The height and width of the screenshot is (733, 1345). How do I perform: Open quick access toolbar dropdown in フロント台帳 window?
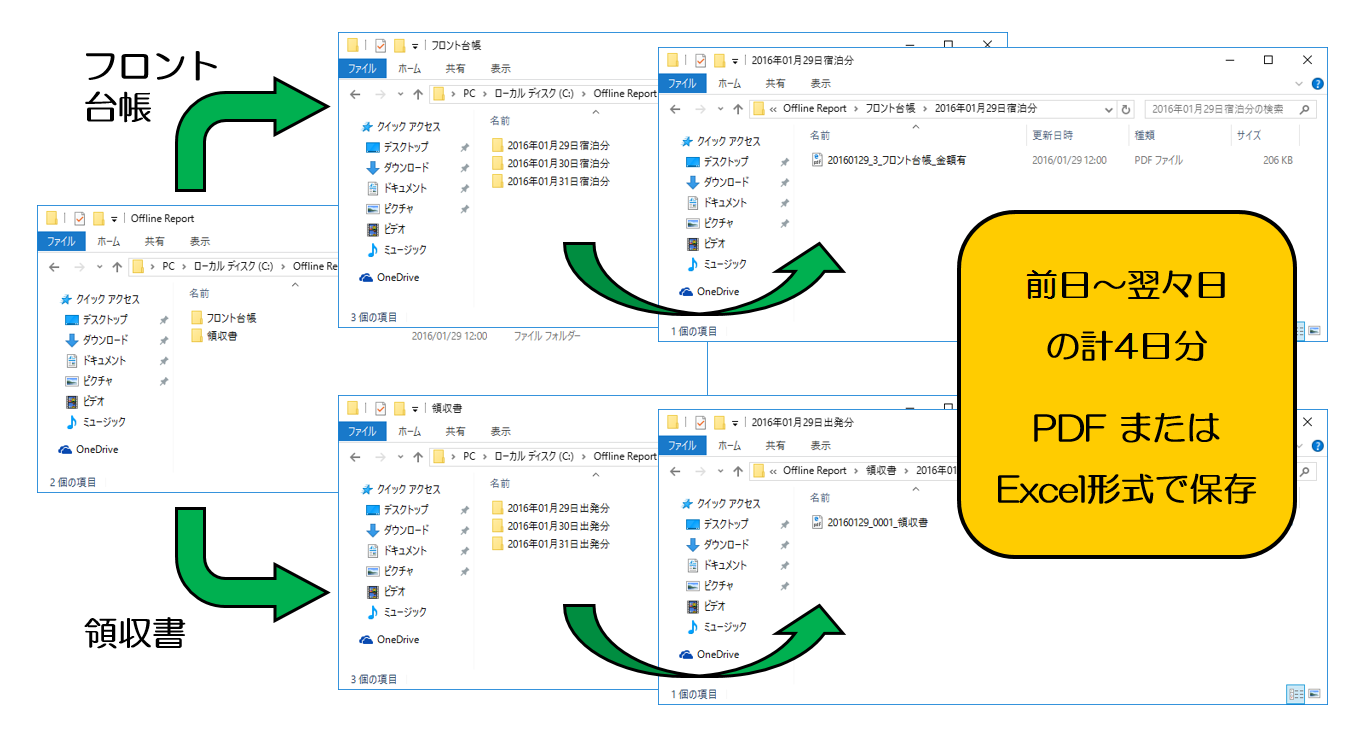coord(415,46)
